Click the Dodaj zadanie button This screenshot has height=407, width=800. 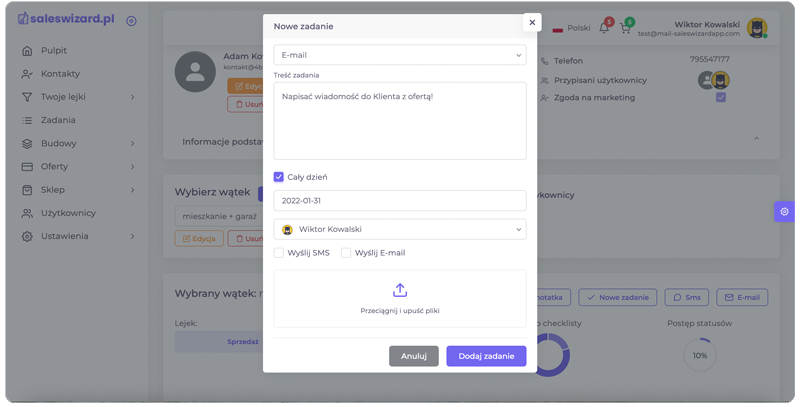pos(486,356)
